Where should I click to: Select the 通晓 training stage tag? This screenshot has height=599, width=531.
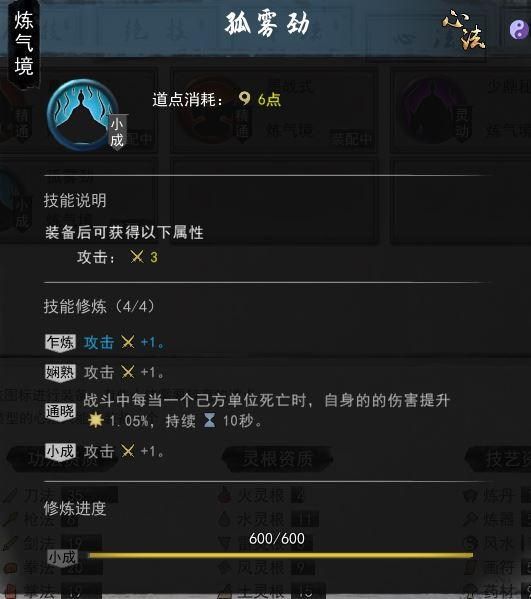pyautogui.click(x=60, y=412)
